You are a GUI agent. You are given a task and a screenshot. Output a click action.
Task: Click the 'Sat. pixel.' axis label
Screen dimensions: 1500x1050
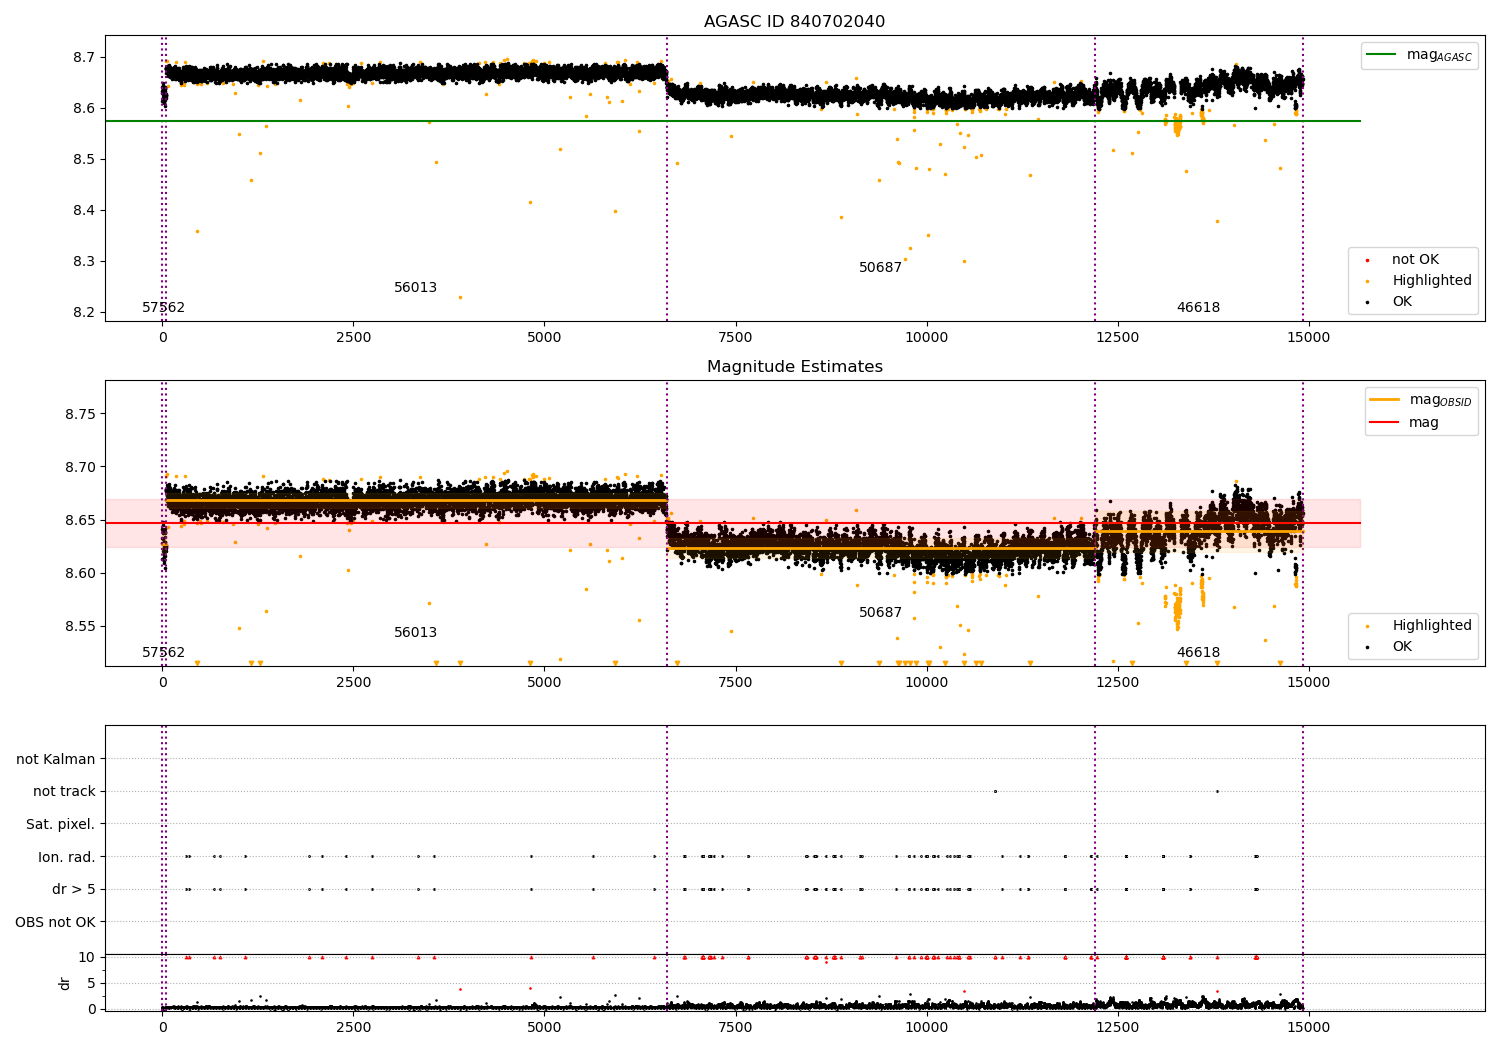(x=60, y=825)
